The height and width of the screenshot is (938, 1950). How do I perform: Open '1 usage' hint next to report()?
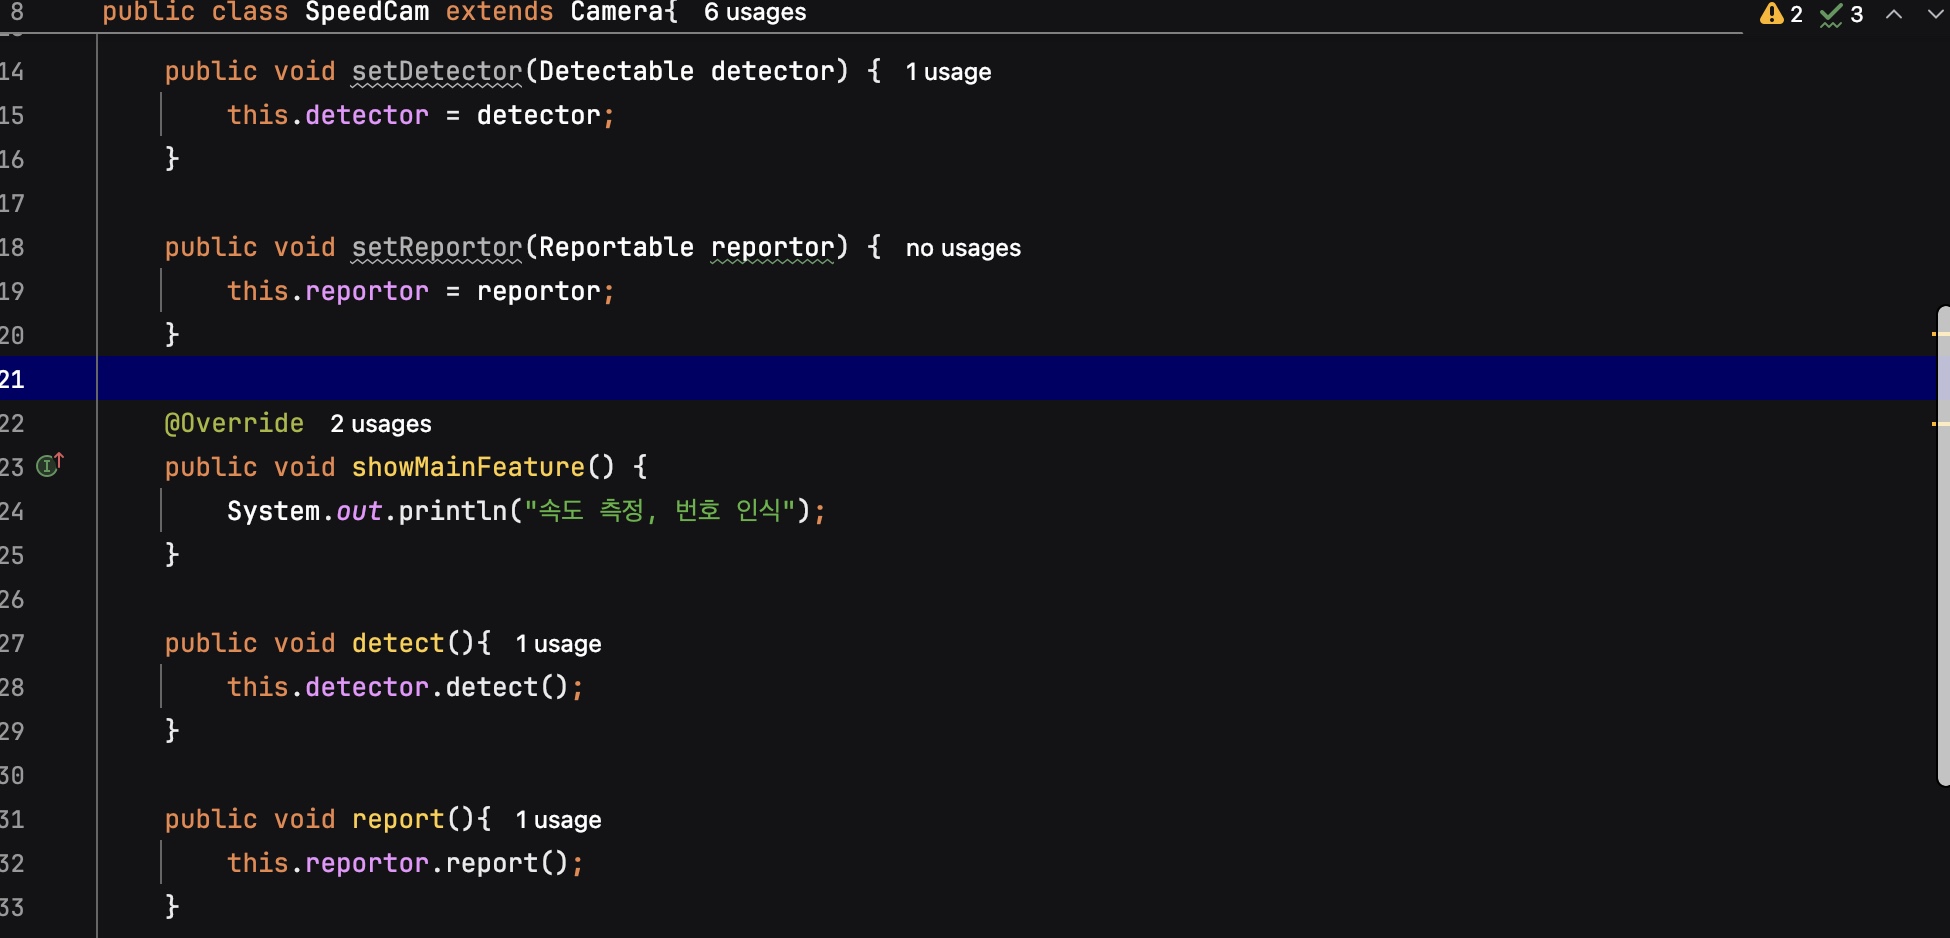[x=558, y=820]
